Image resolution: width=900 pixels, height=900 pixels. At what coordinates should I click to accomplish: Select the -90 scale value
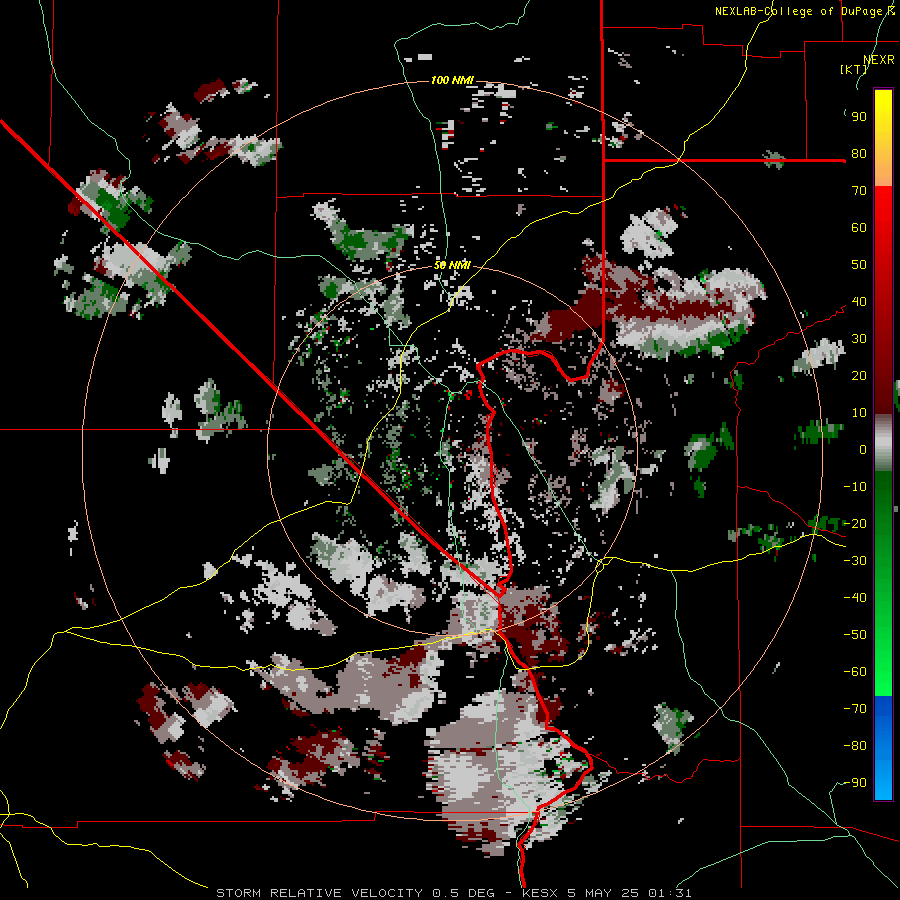click(855, 783)
